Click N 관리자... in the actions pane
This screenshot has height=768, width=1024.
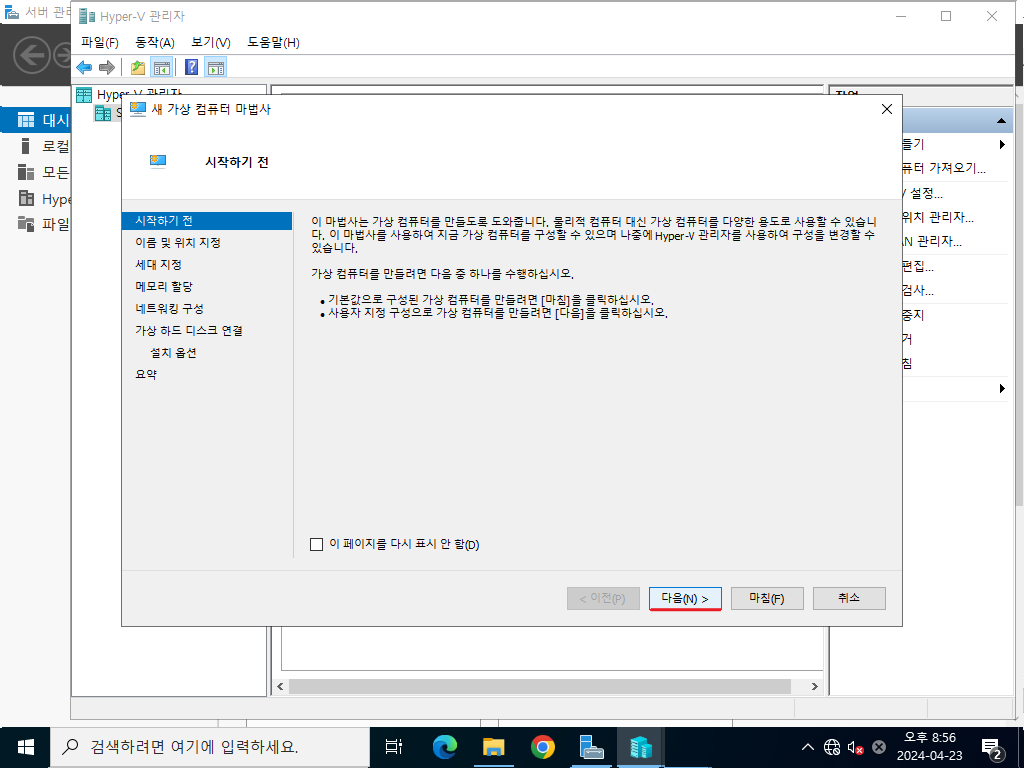click(932, 242)
